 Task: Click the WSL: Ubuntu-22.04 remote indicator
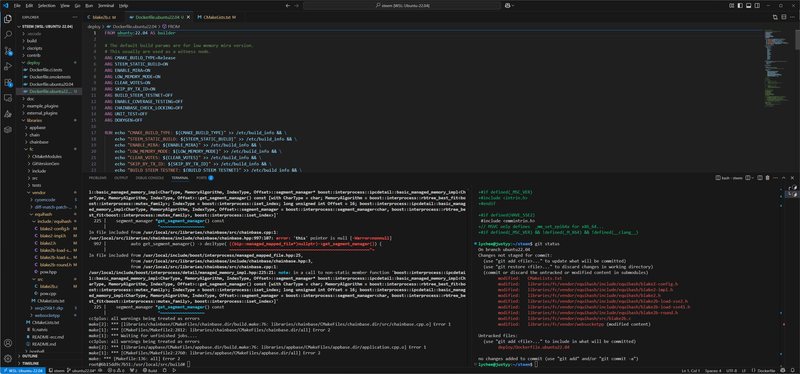[23, 370]
